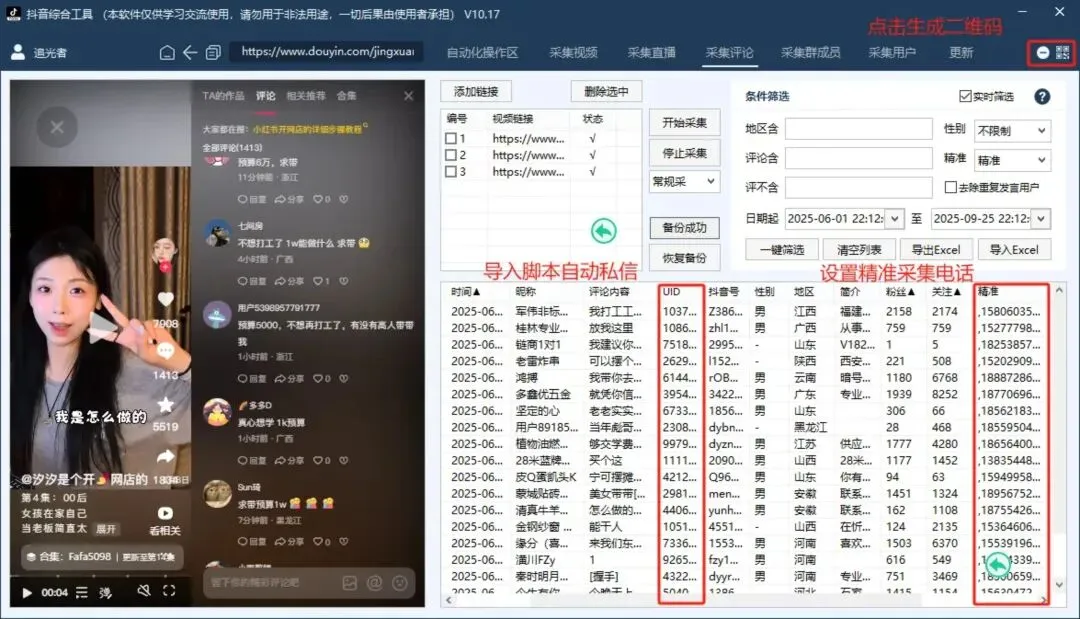The height and width of the screenshot is (619, 1080).
Task: Open the 采集用户 tab
Action: [892, 52]
